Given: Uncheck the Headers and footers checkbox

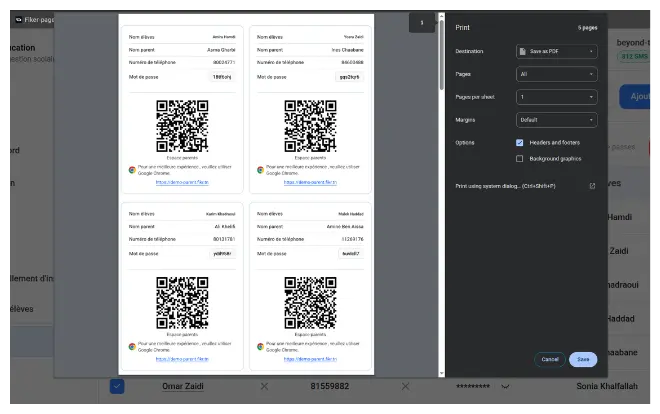Looking at the screenshot, I should [519, 143].
